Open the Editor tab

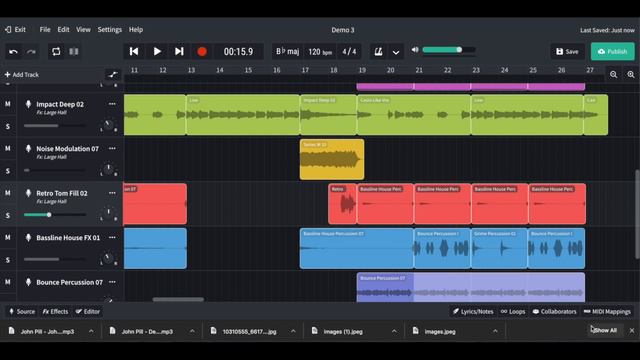(88, 311)
